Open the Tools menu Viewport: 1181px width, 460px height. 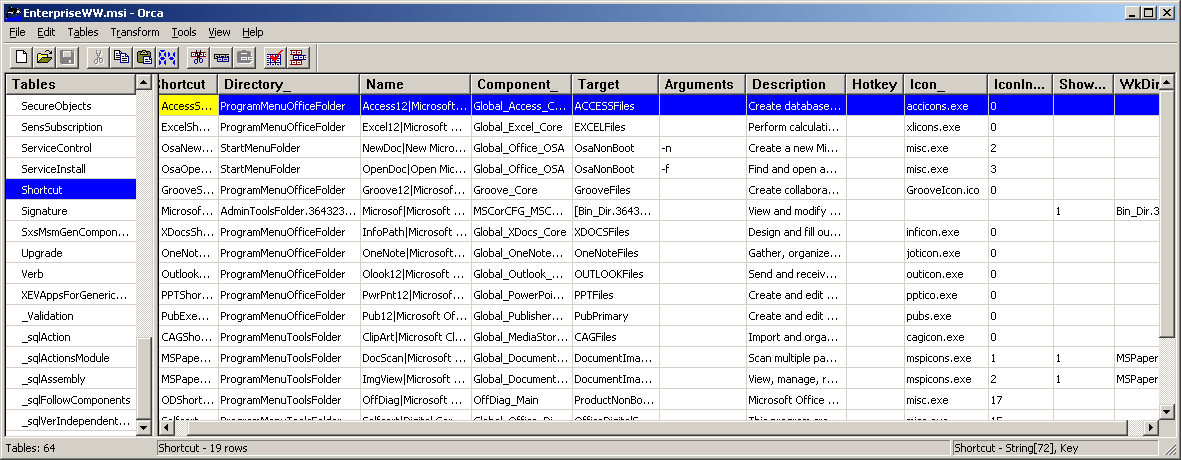coord(184,32)
